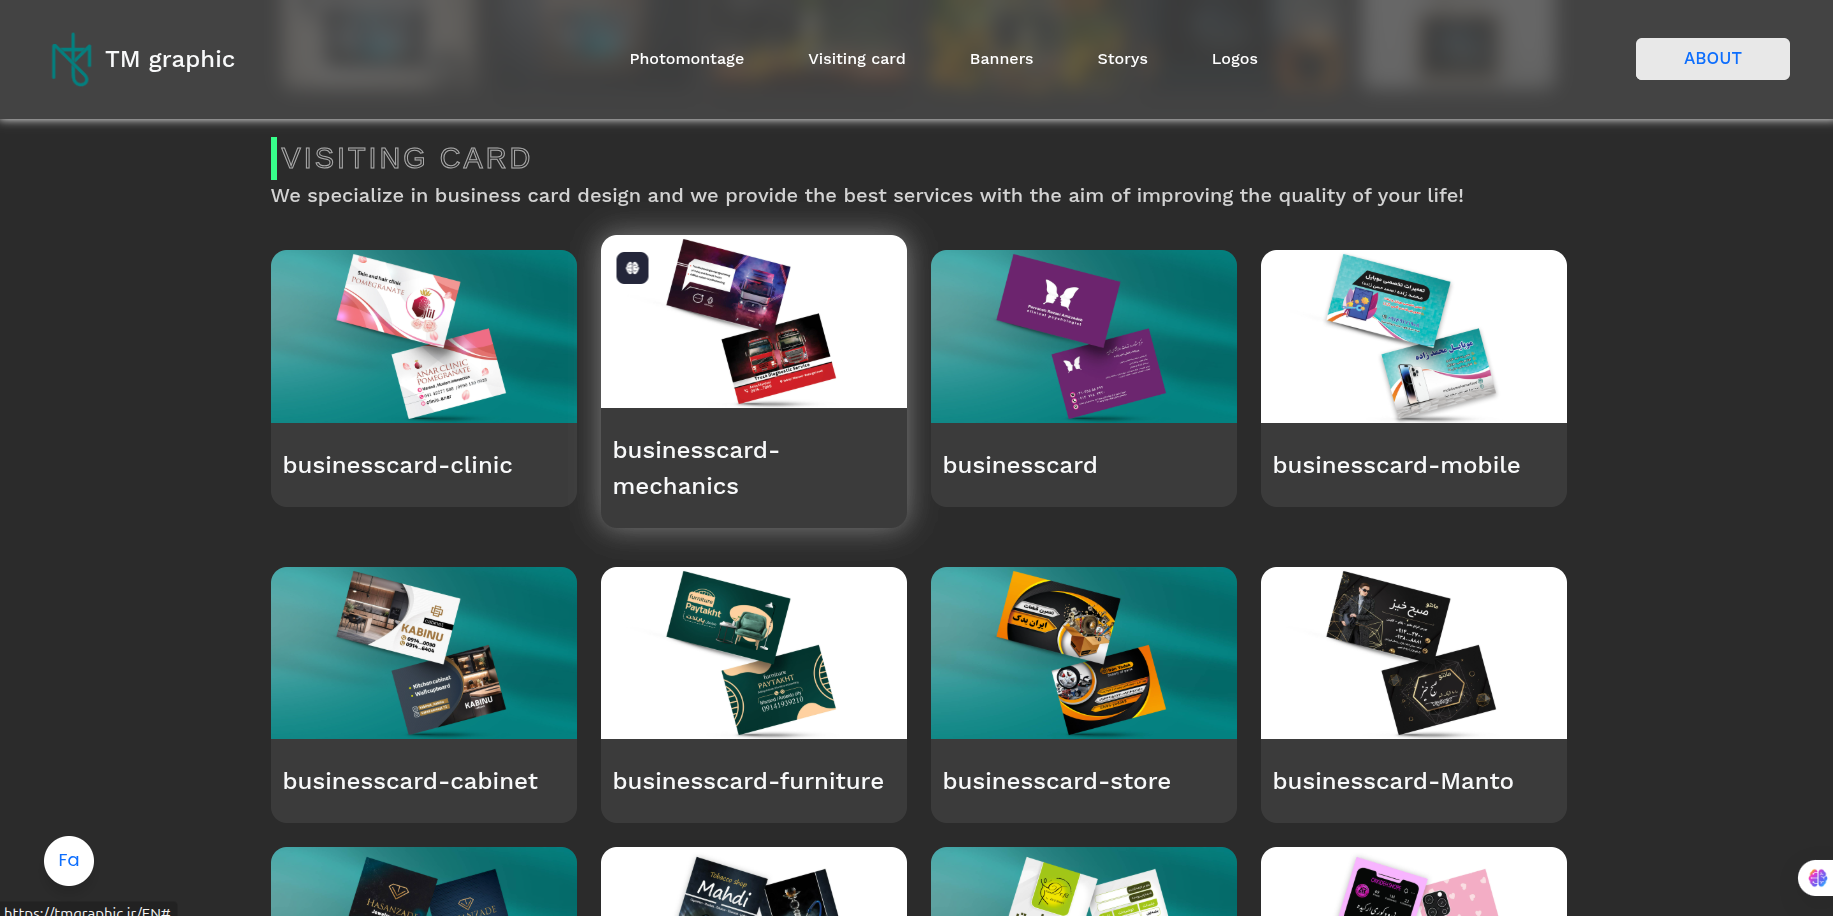Open the businesscard-furniture title link
The height and width of the screenshot is (916, 1833).
coord(748,781)
